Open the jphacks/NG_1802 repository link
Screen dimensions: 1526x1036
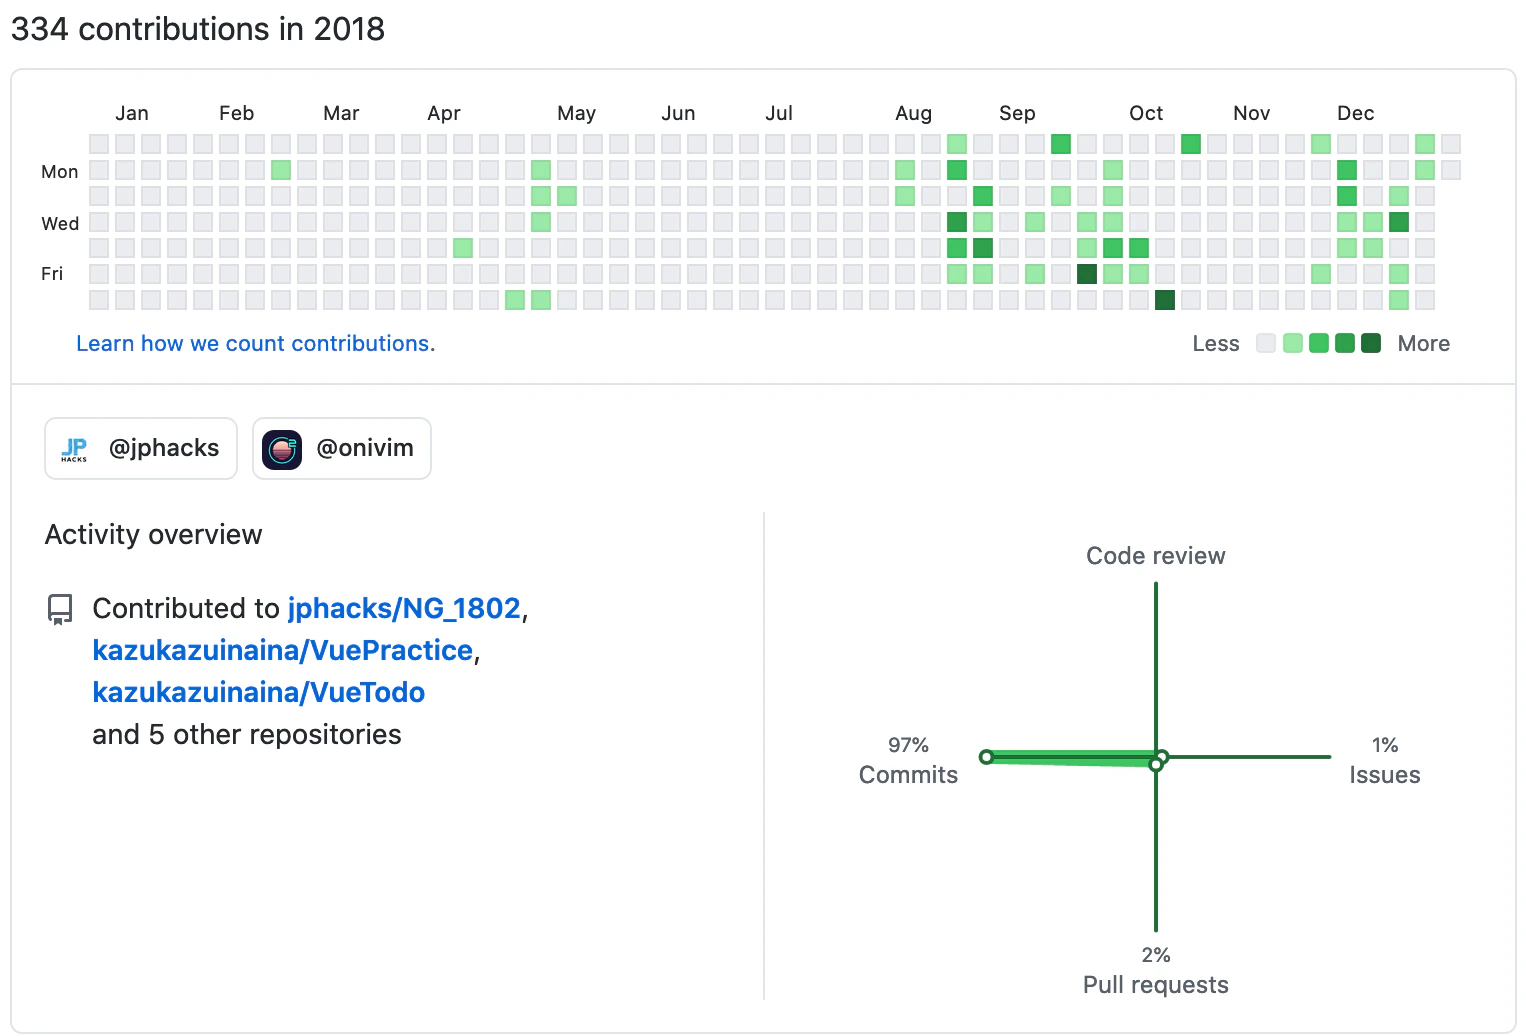404,608
